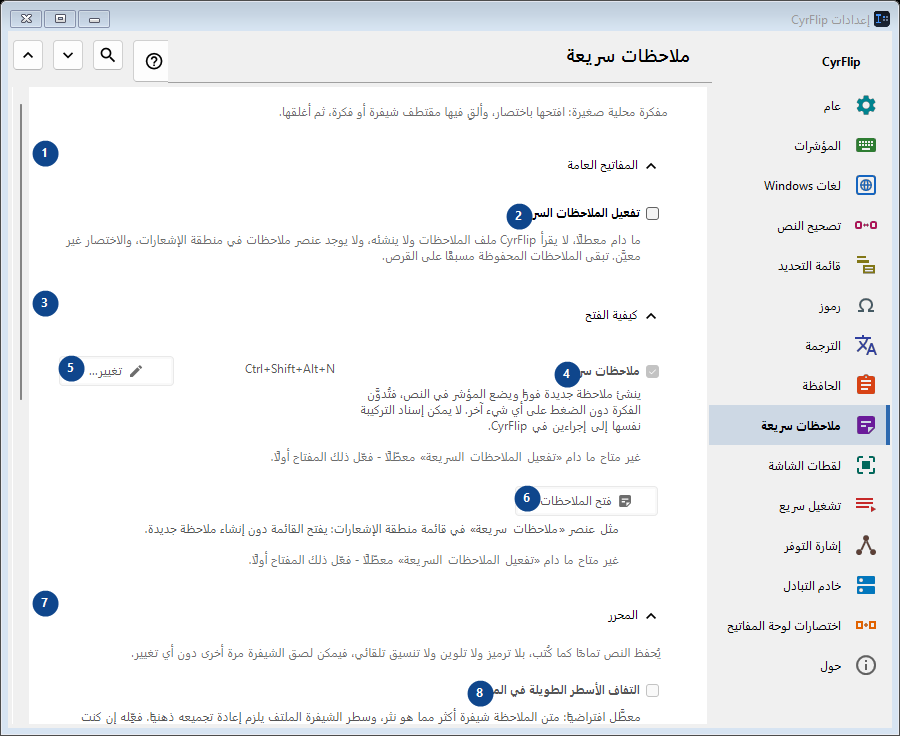Enable the quick notes (تفعيل الملاحظات) checkbox
This screenshot has width=900, height=736.
(653, 214)
